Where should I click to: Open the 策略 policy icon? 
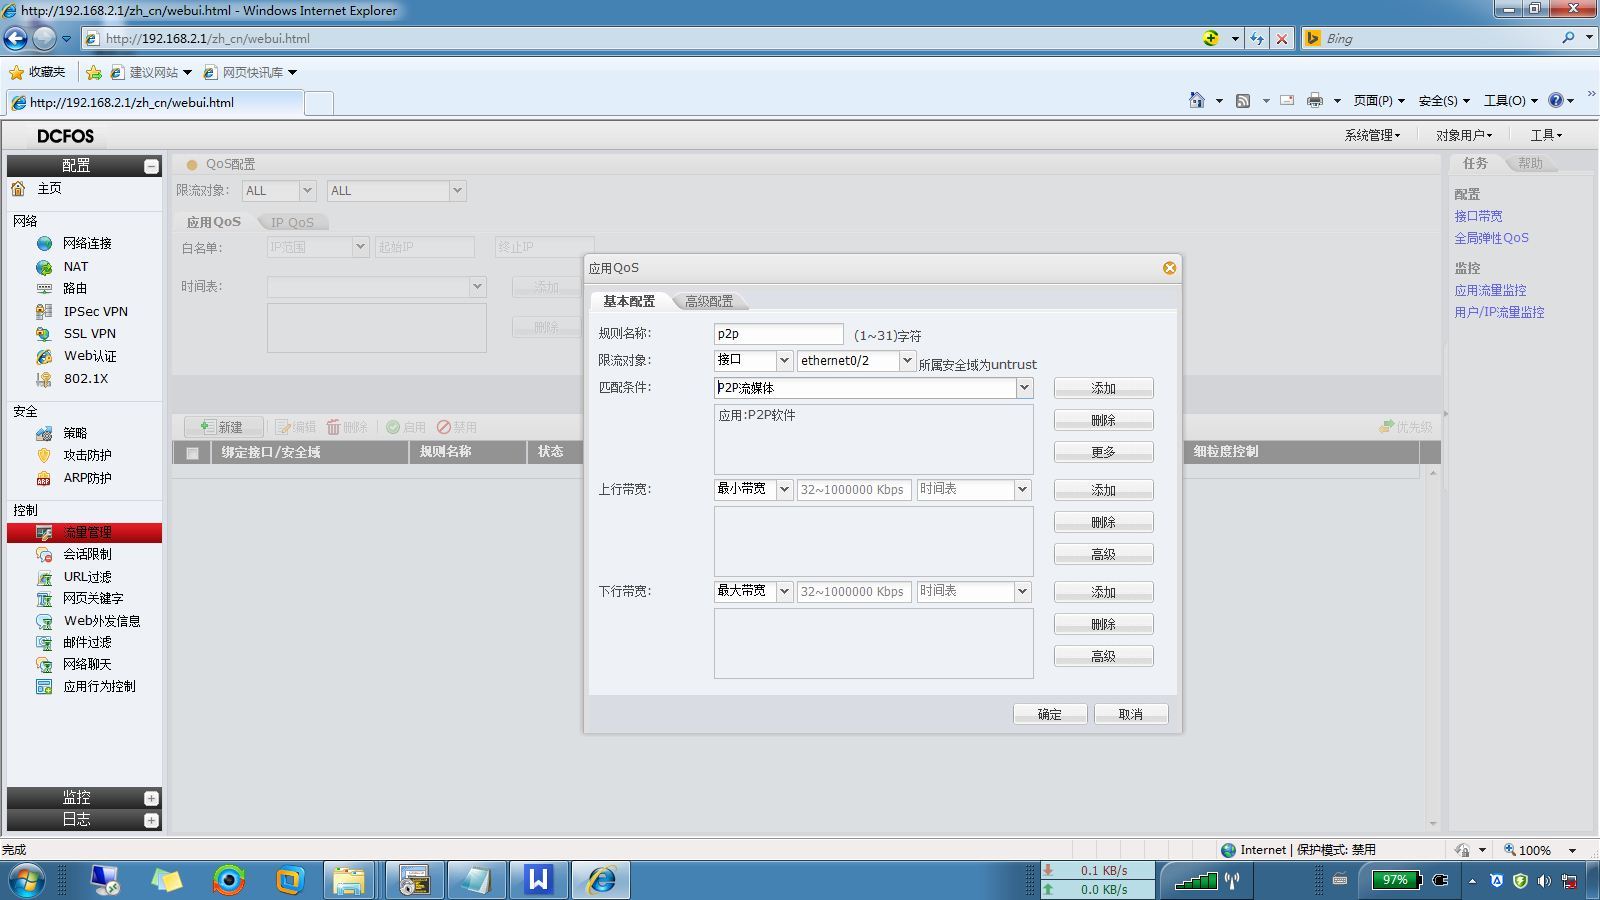tap(44, 433)
